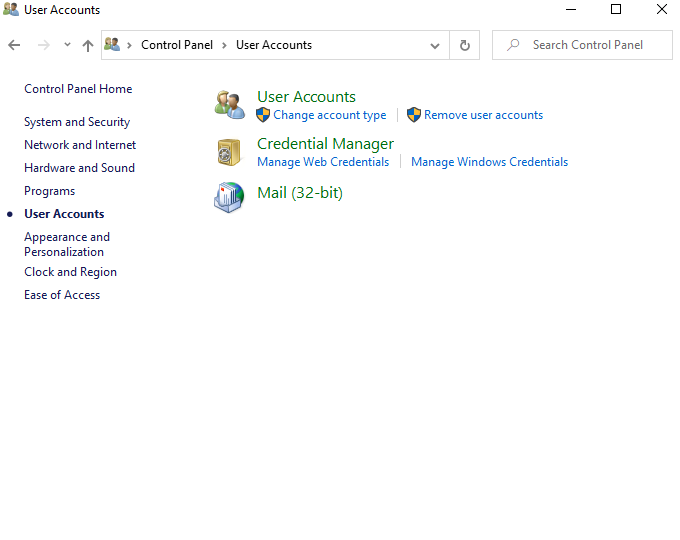This screenshot has height=540, width=680.
Task: Close the User Accounts window
Action: [x=661, y=10]
